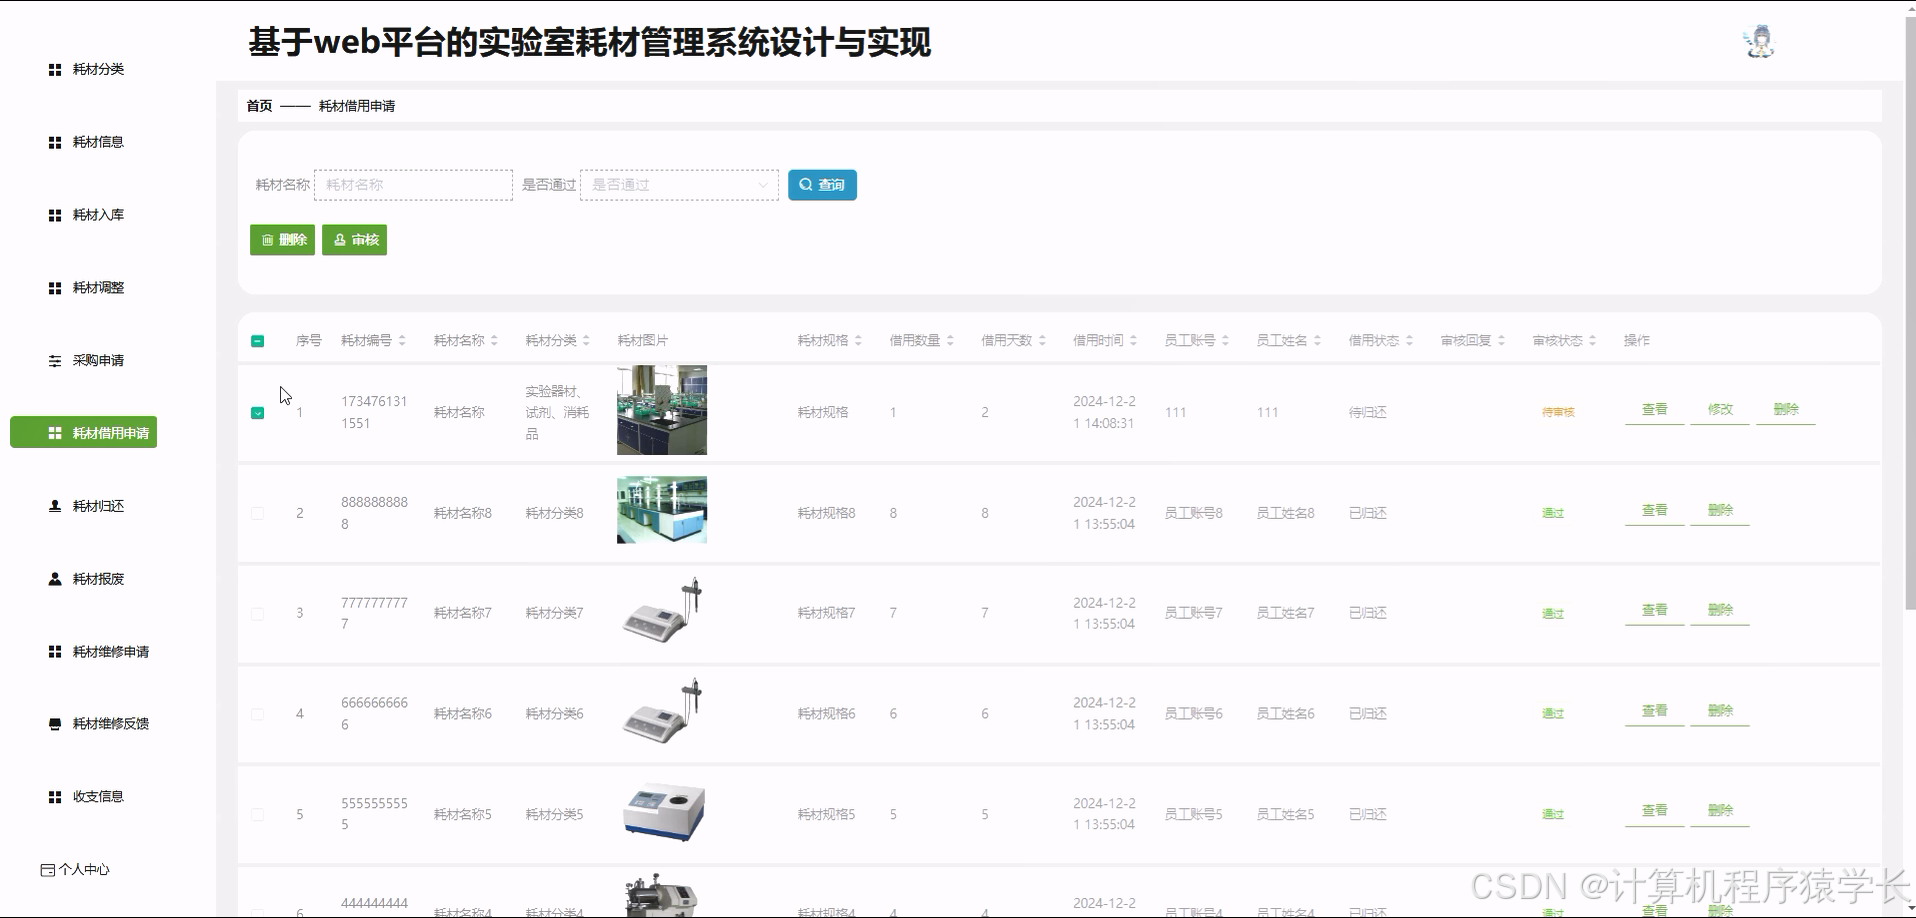Click inside the 耗材名称 input field

pos(412,184)
